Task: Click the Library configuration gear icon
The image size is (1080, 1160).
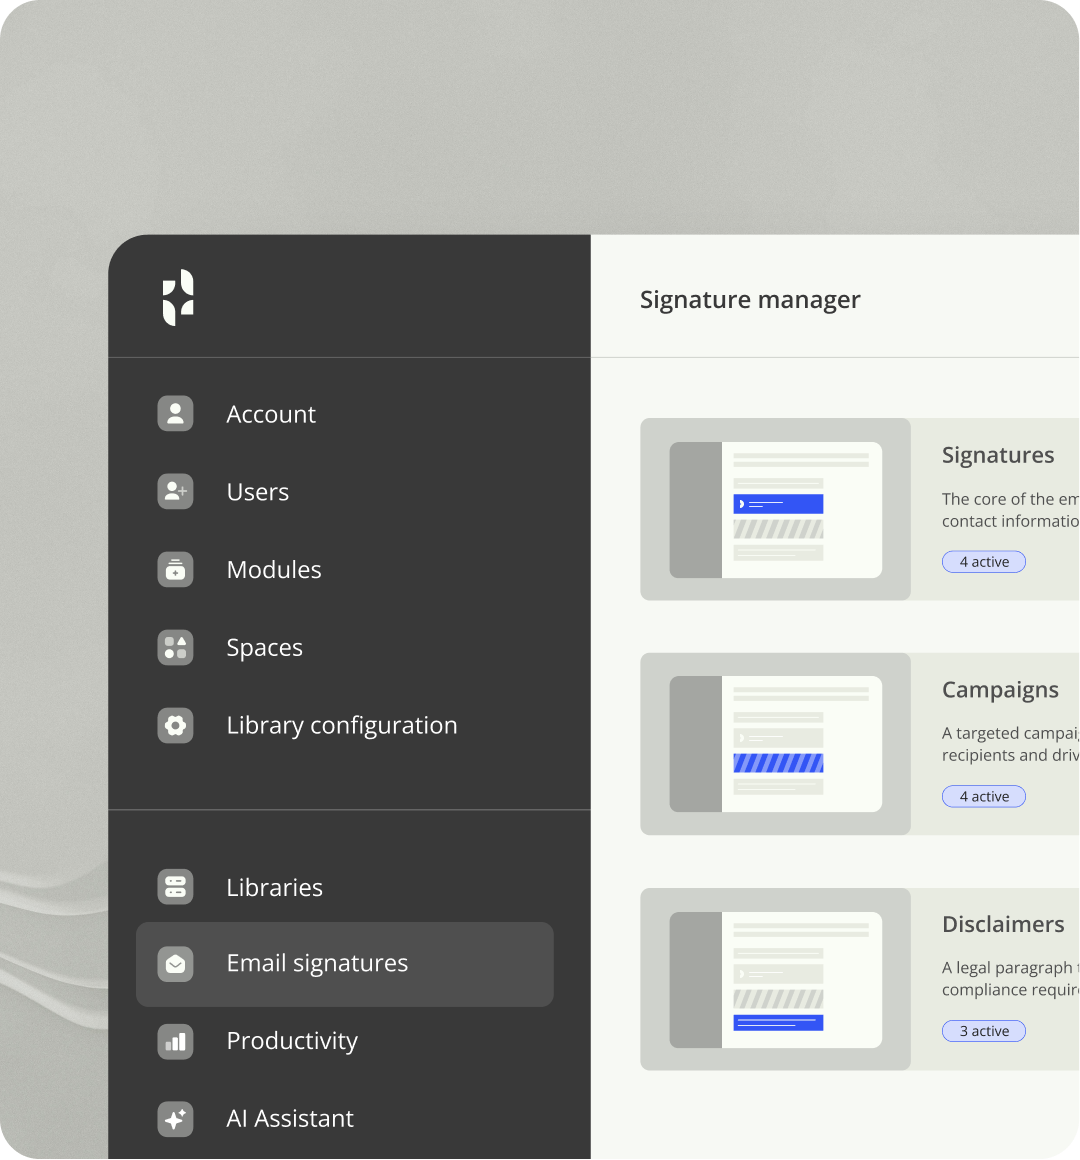Action: 175,725
